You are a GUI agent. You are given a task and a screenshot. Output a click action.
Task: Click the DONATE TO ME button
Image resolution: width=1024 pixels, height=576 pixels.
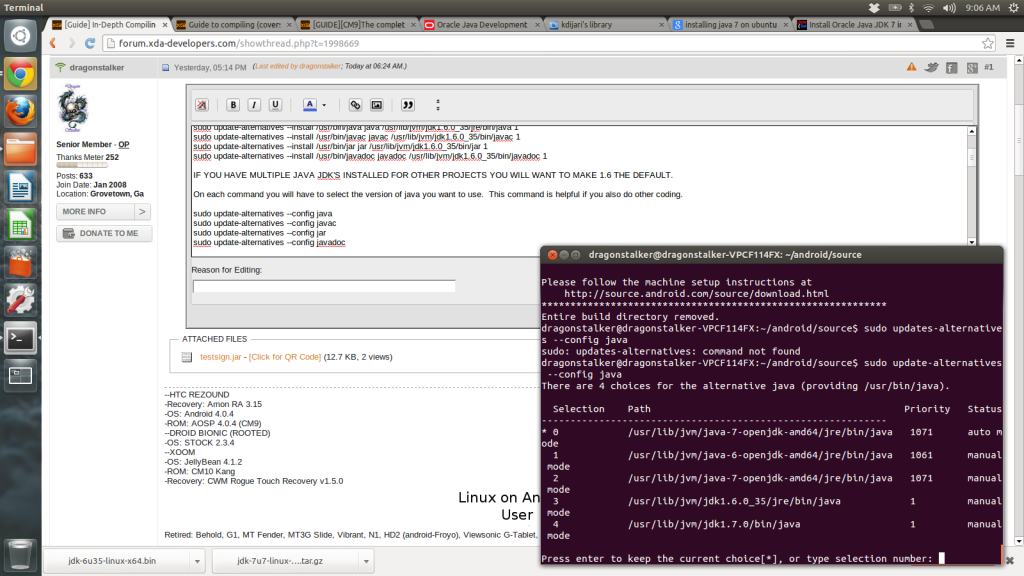[104, 233]
